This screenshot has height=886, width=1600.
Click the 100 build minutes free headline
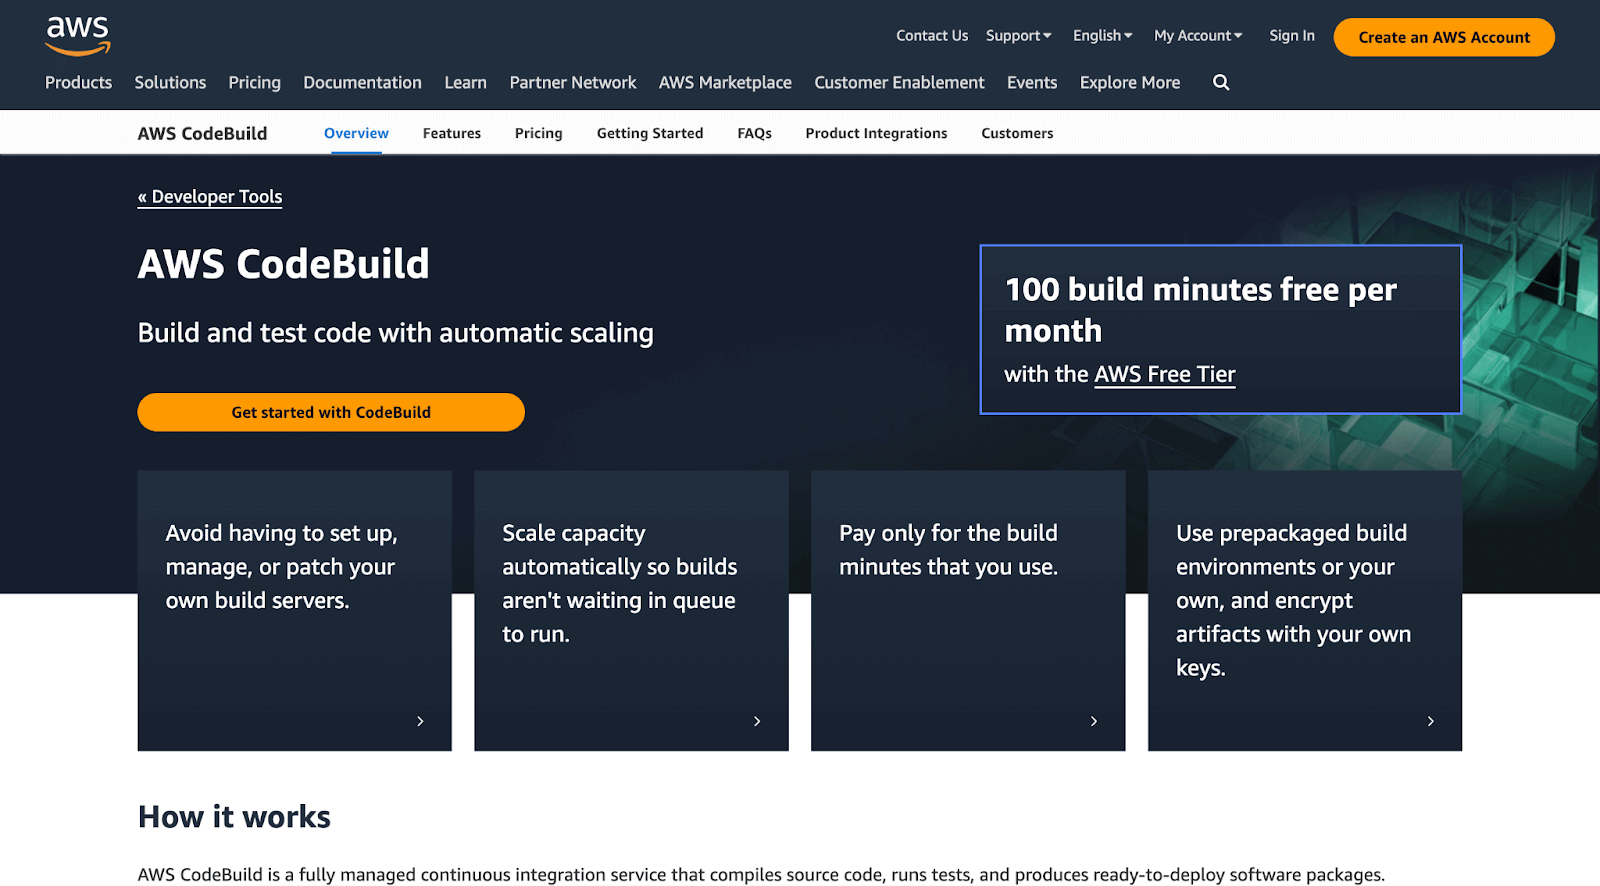(1200, 310)
